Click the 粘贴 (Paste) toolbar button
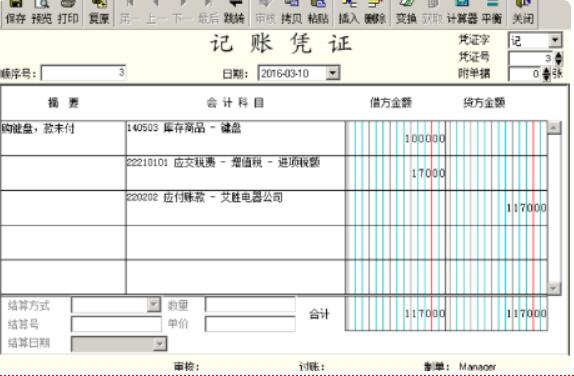 (318, 12)
